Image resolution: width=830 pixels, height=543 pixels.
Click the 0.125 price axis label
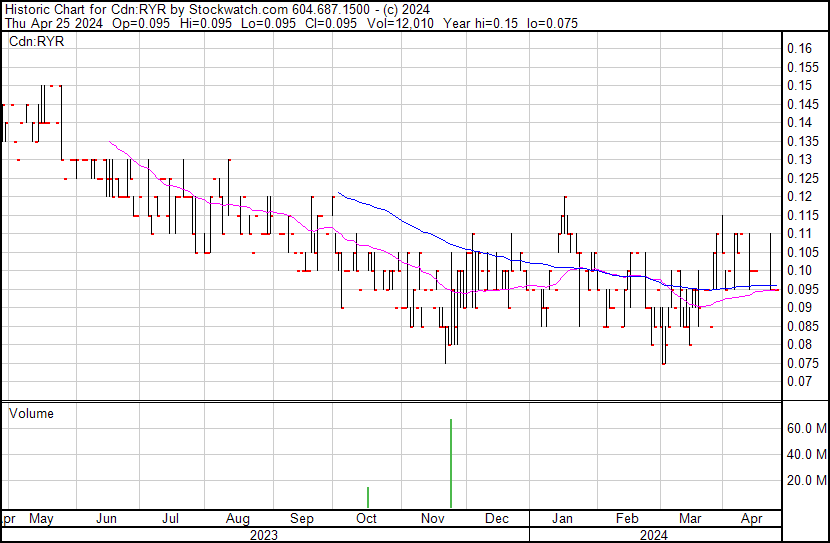803,178
